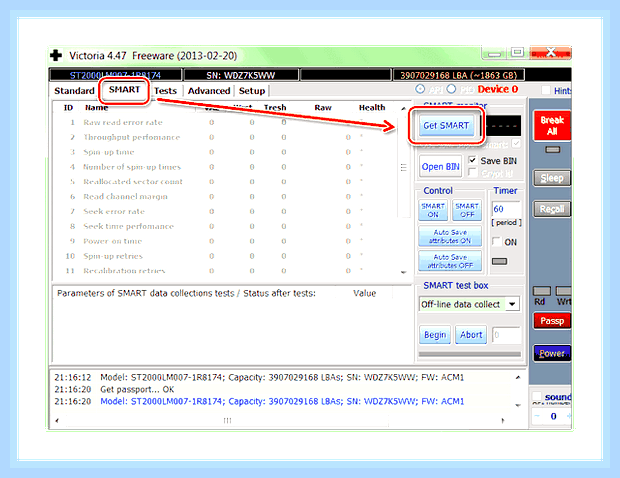
Task: Click the black cross Victoria app icon
Action: click(x=56, y=55)
